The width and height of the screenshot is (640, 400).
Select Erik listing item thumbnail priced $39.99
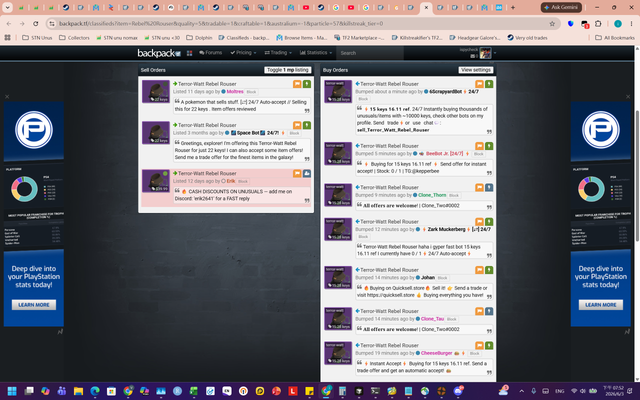[x=156, y=181]
